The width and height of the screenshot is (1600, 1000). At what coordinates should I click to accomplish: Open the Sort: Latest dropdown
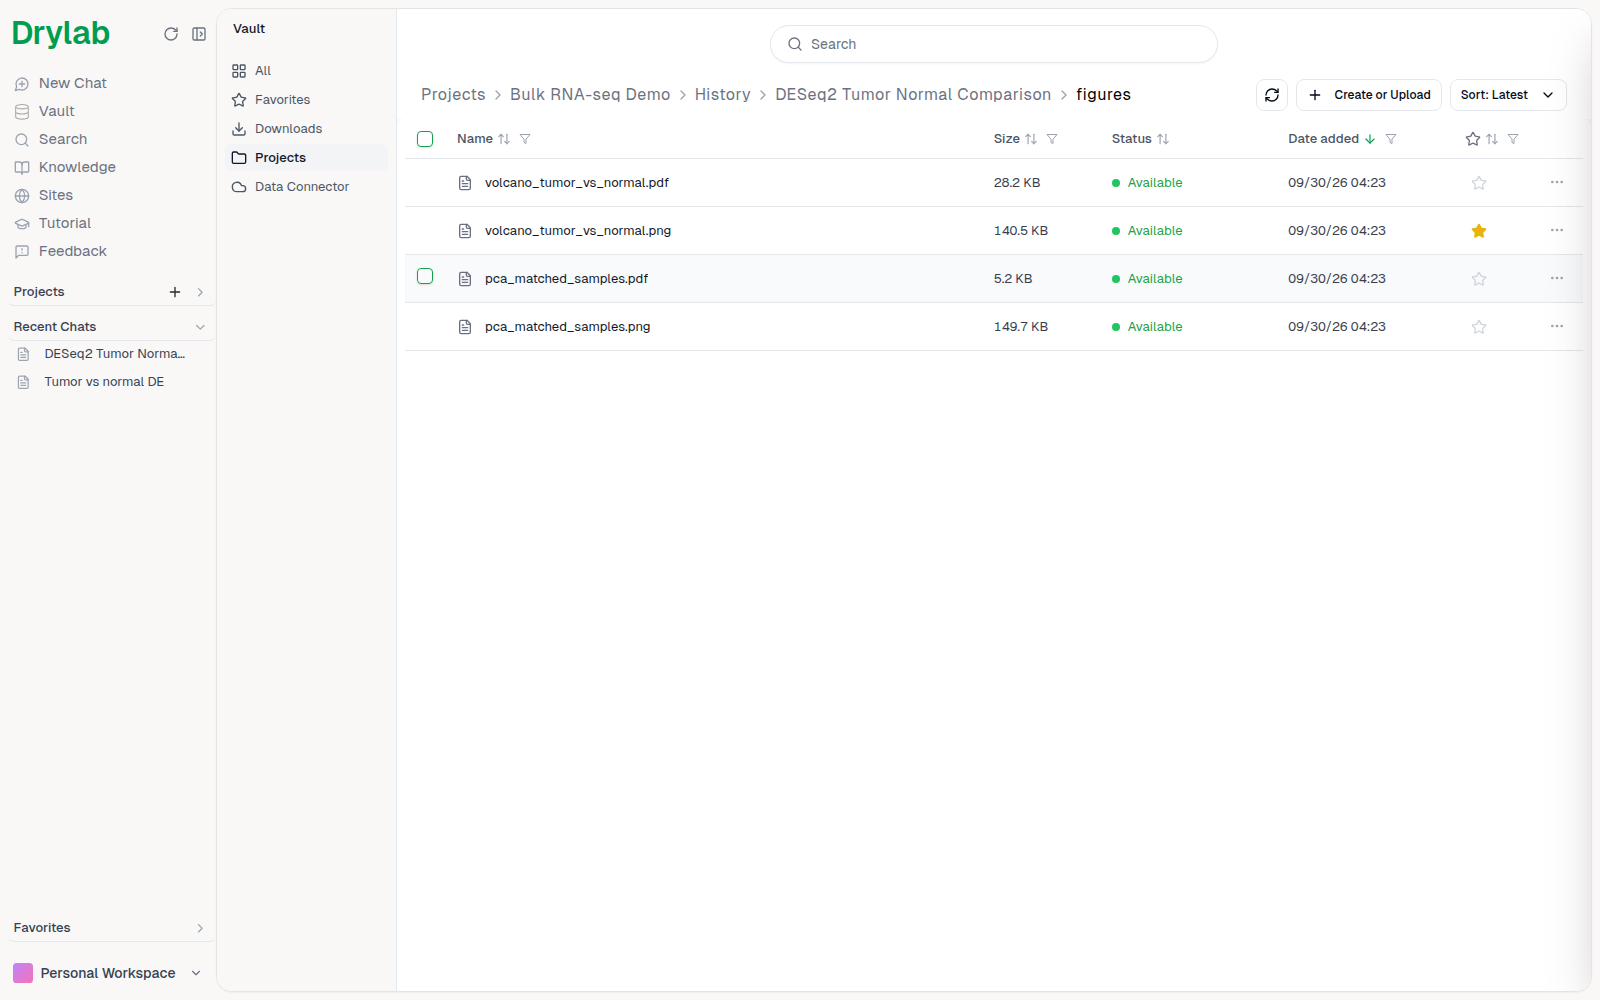[1508, 95]
